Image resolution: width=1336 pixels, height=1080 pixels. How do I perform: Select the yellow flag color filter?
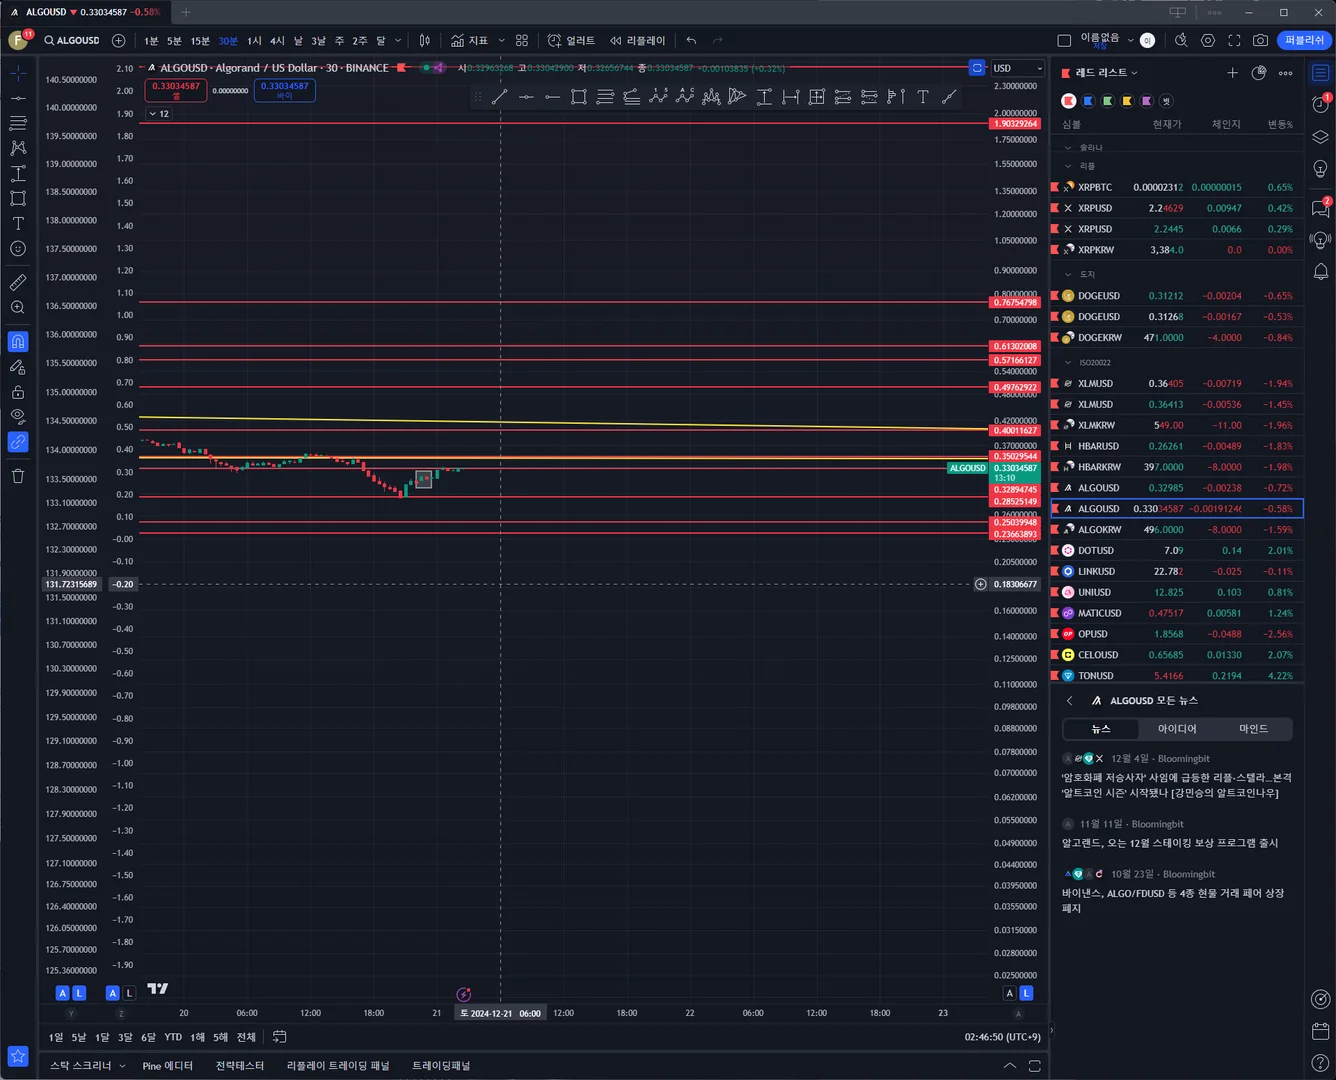click(1127, 101)
